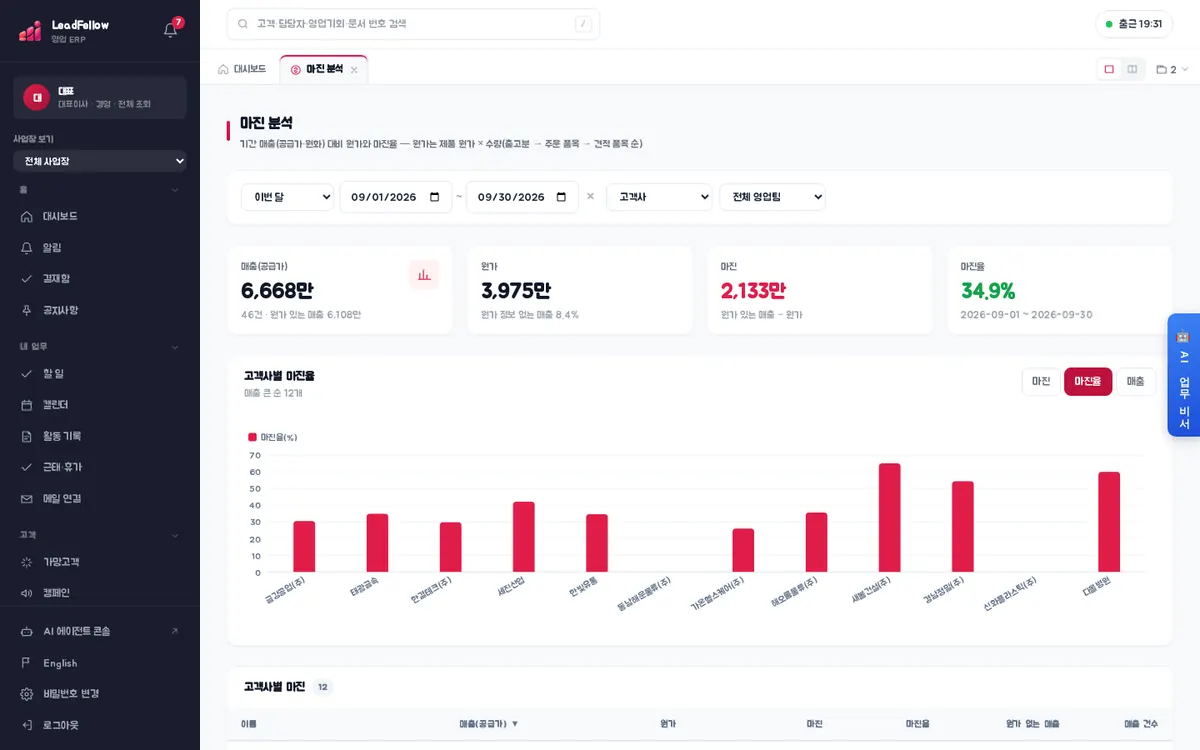1200x750 pixels.
Task: Click the 비밀번호 변경 gear item
Action: point(100,694)
